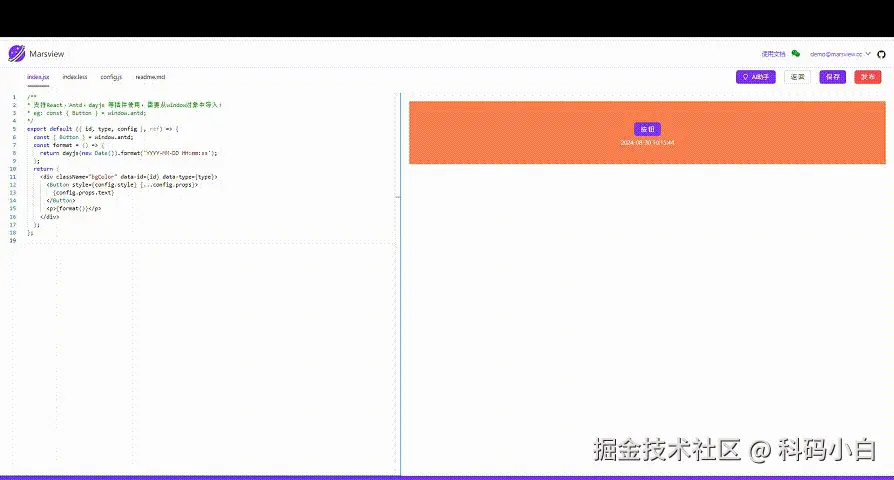Click the className bgColor div line

pos(128,177)
